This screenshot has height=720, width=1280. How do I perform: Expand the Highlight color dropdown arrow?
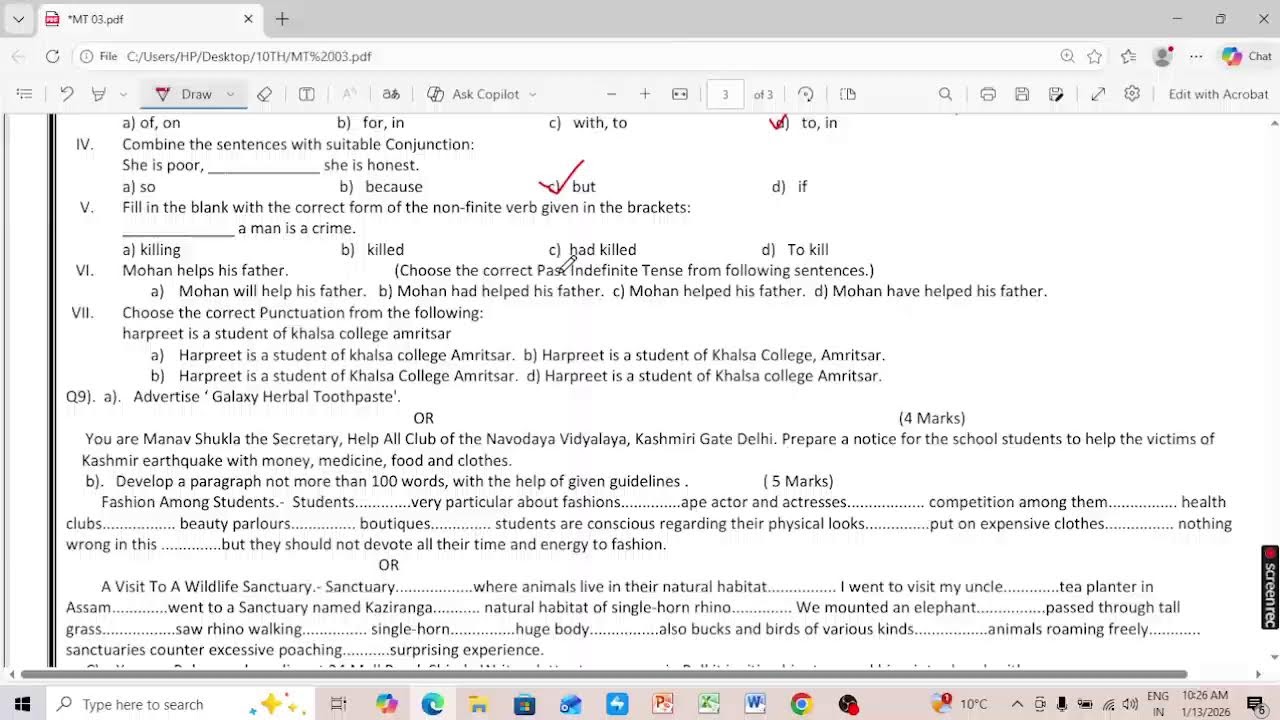point(123,94)
